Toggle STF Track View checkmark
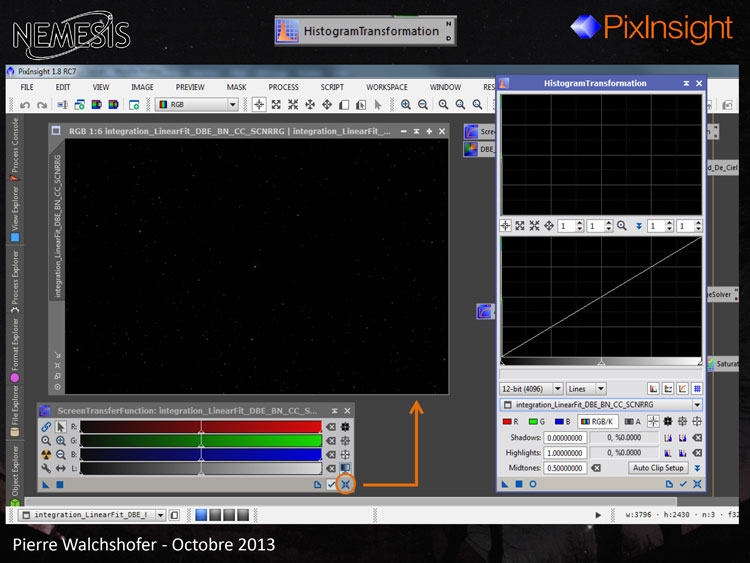The height and width of the screenshot is (563, 750). [331, 485]
